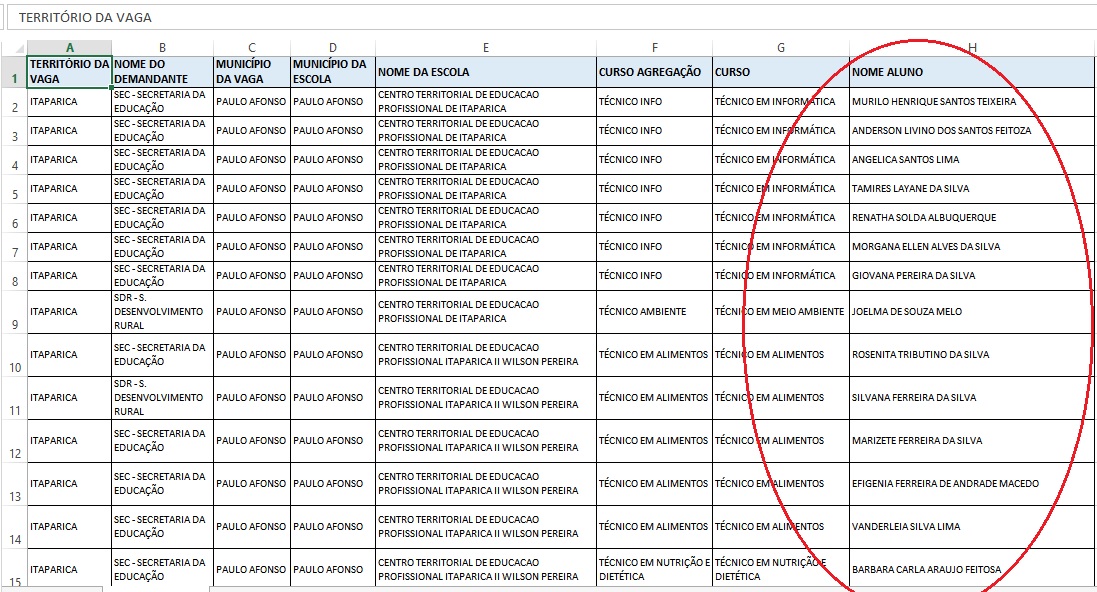1097x592 pixels.
Task: Select column A header
Action: click(x=69, y=48)
